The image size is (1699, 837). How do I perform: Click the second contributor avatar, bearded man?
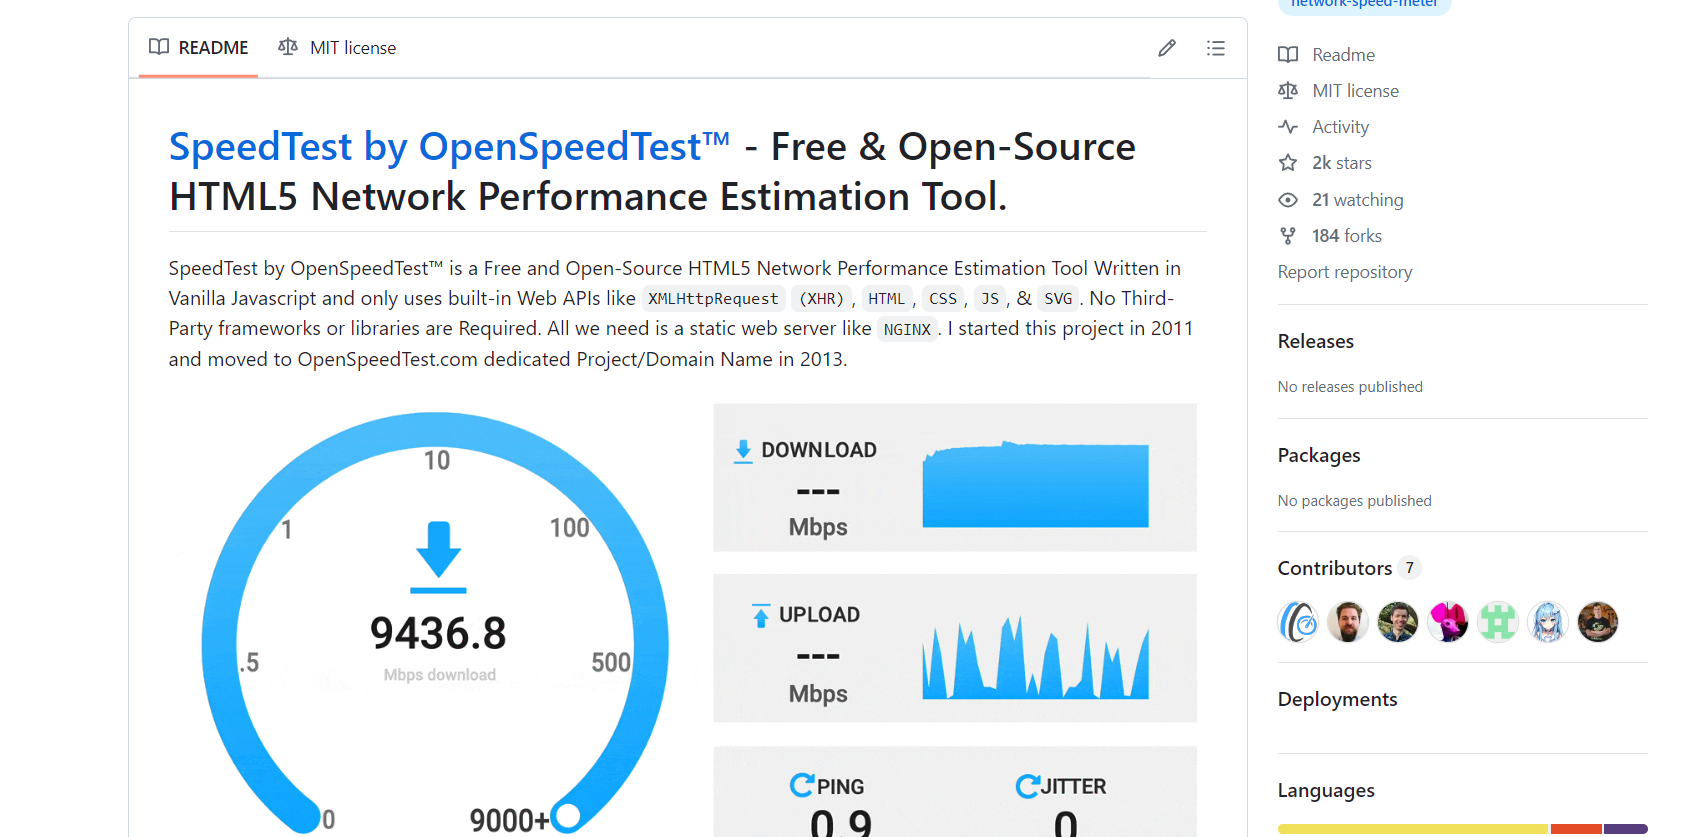pos(1348,622)
